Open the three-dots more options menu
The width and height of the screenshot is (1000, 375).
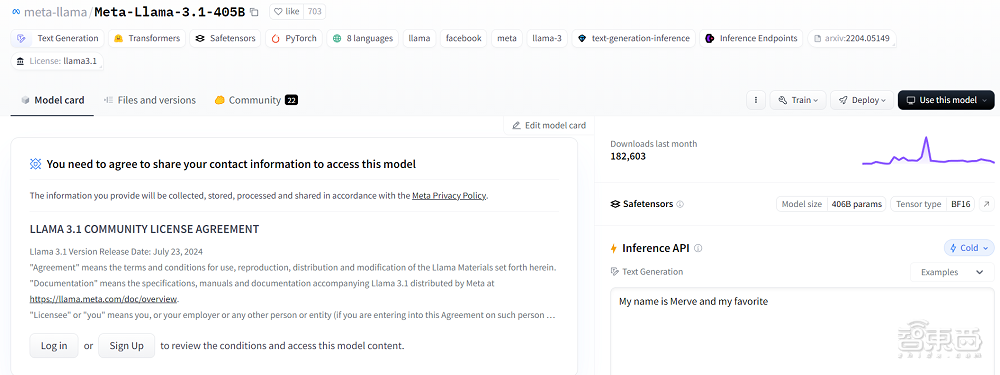click(756, 100)
